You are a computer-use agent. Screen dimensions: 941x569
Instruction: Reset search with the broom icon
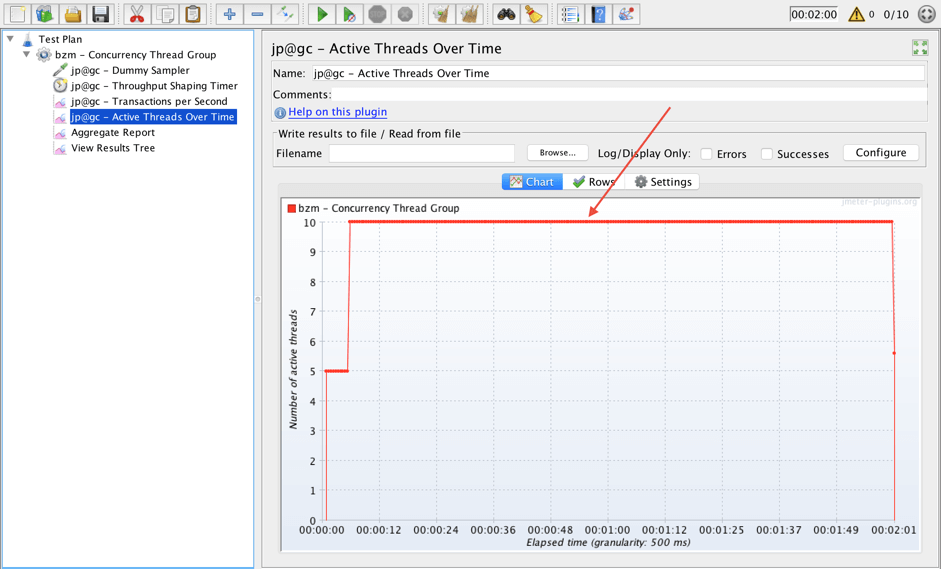click(534, 14)
